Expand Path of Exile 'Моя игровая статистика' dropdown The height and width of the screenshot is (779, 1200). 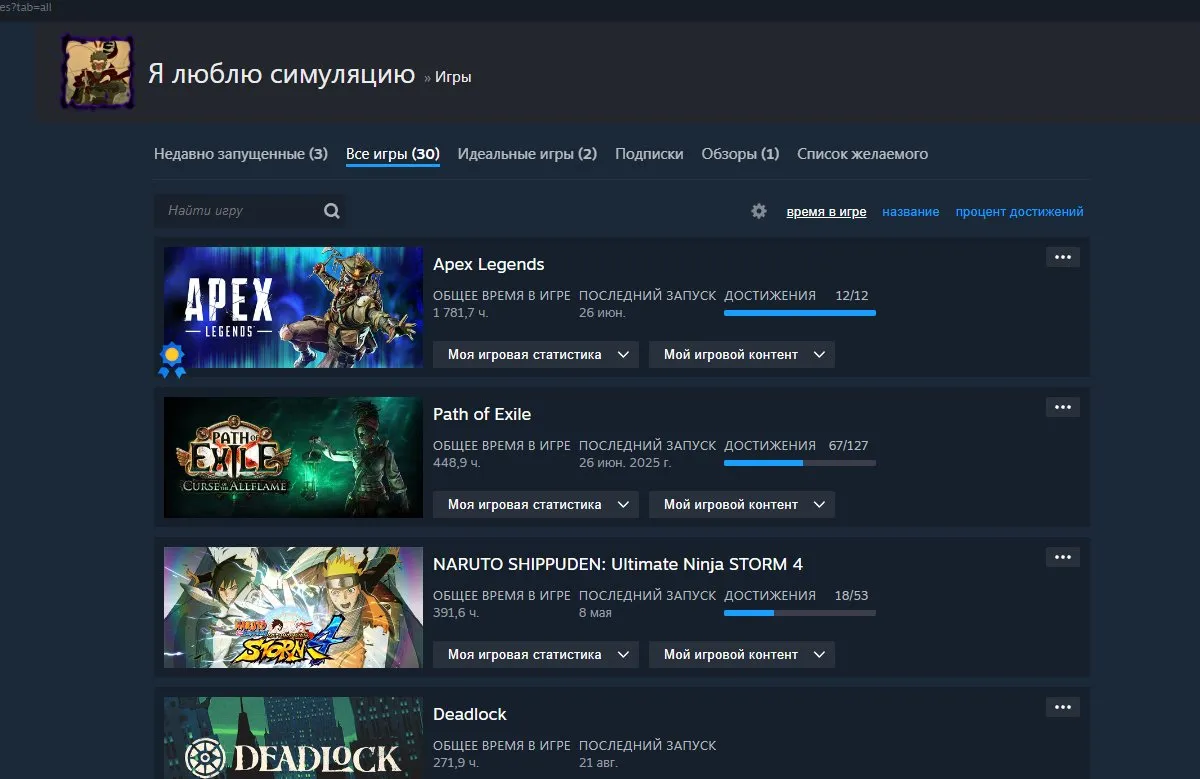pos(536,504)
